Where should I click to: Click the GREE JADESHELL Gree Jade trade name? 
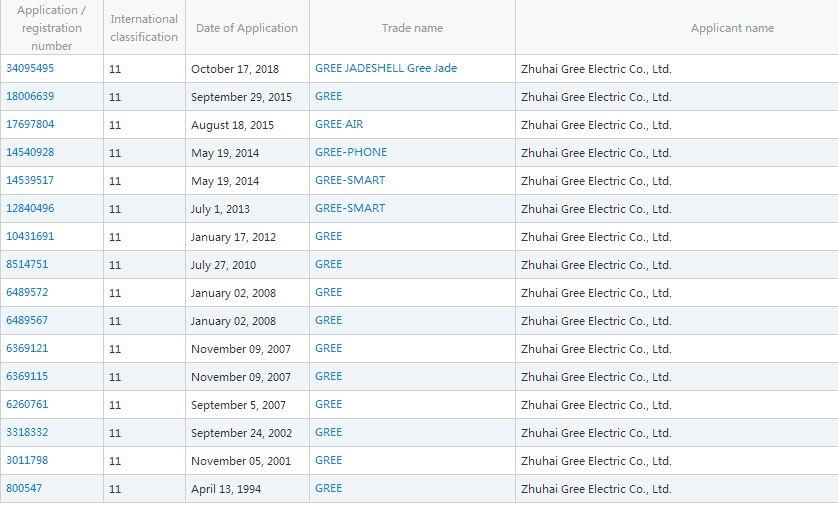coord(386,68)
